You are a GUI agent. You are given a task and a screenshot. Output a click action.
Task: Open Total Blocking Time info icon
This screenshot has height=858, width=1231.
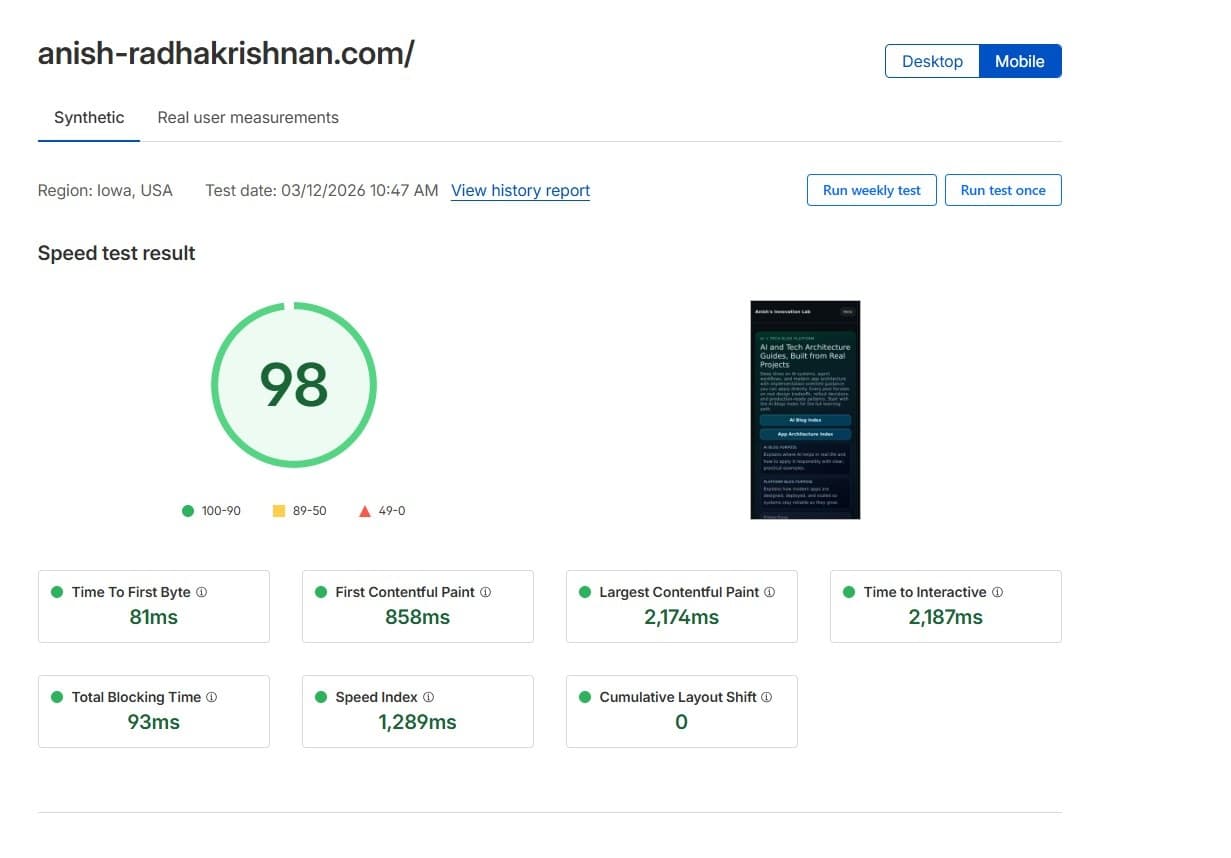coord(211,697)
